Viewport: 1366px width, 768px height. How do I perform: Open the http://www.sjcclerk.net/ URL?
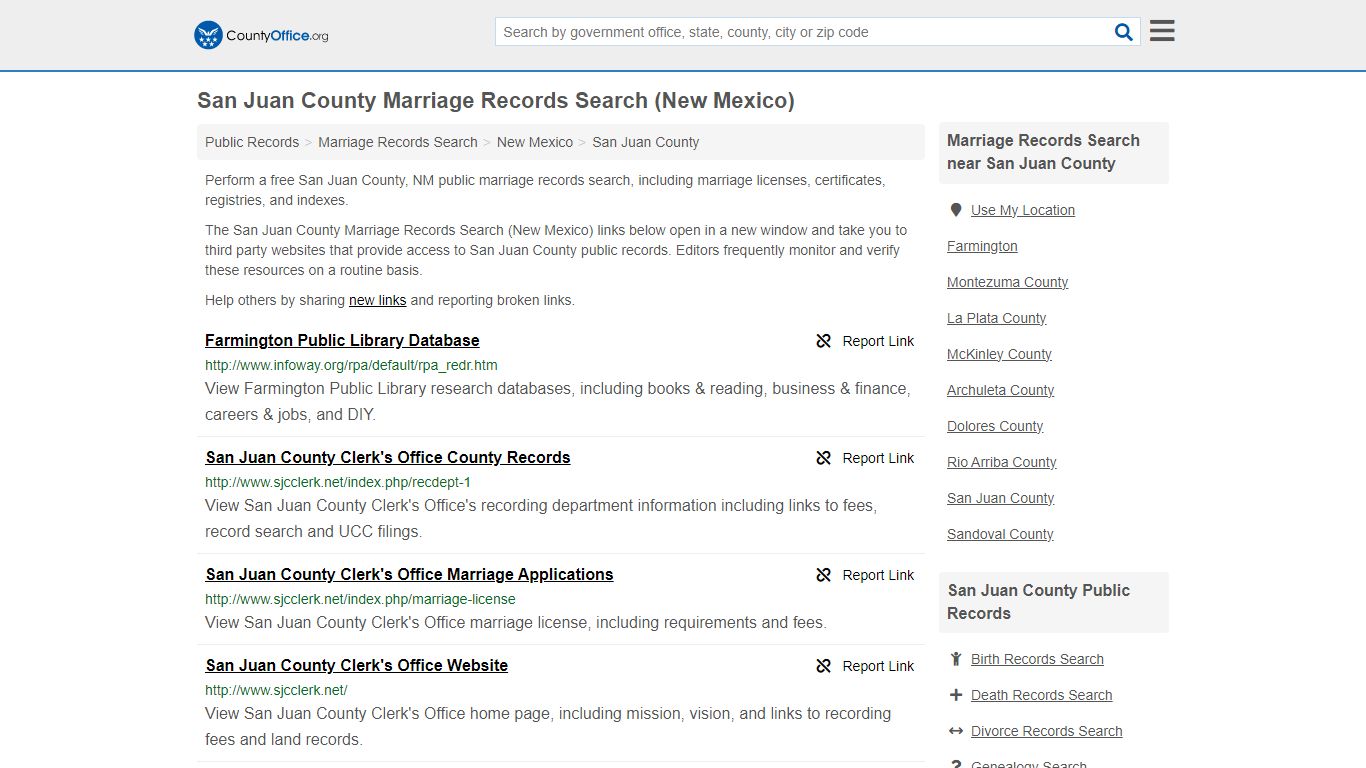coord(276,690)
